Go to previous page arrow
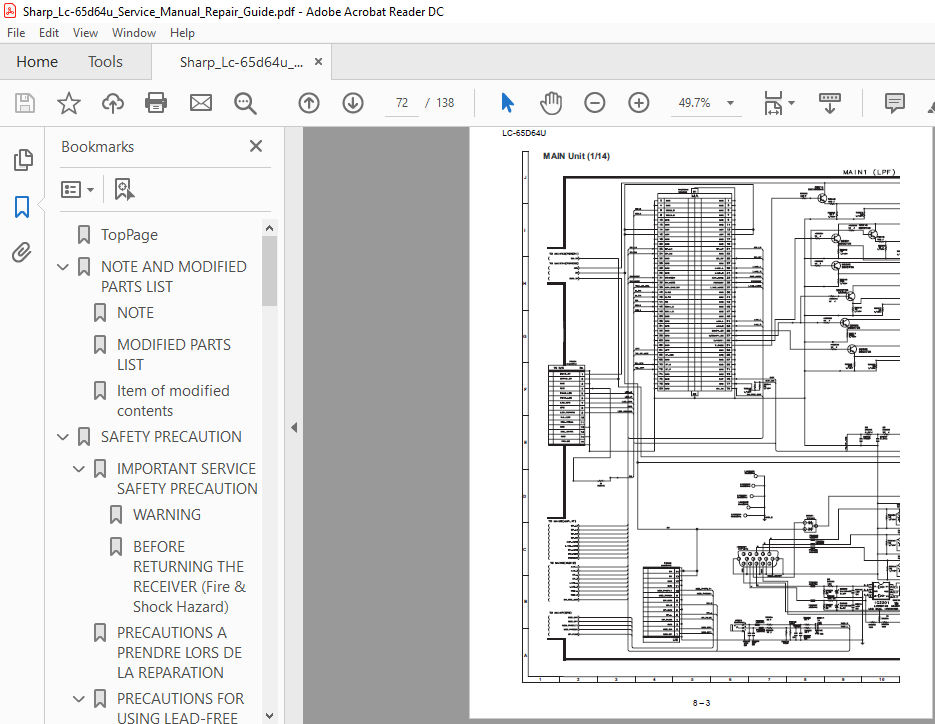This screenshot has width=935, height=724. pos(309,103)
